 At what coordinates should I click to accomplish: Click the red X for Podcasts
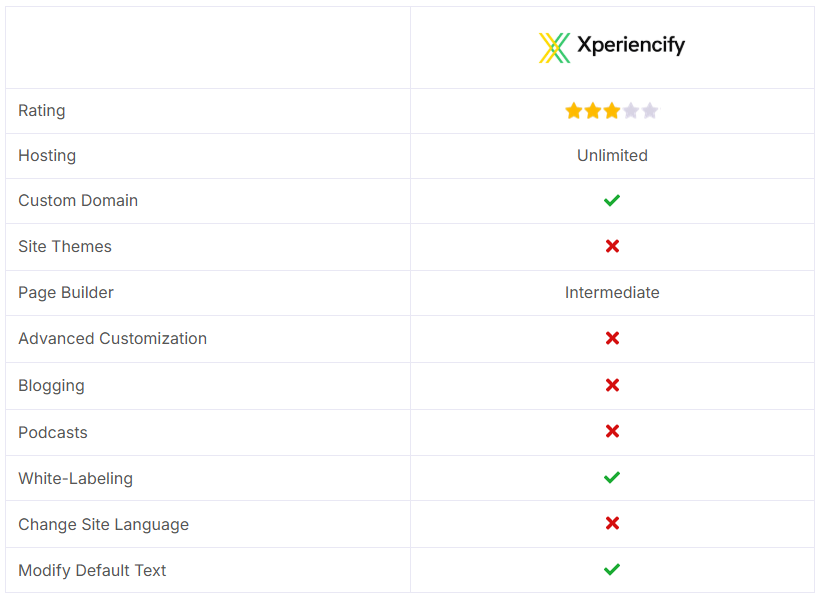click(612, 431)
